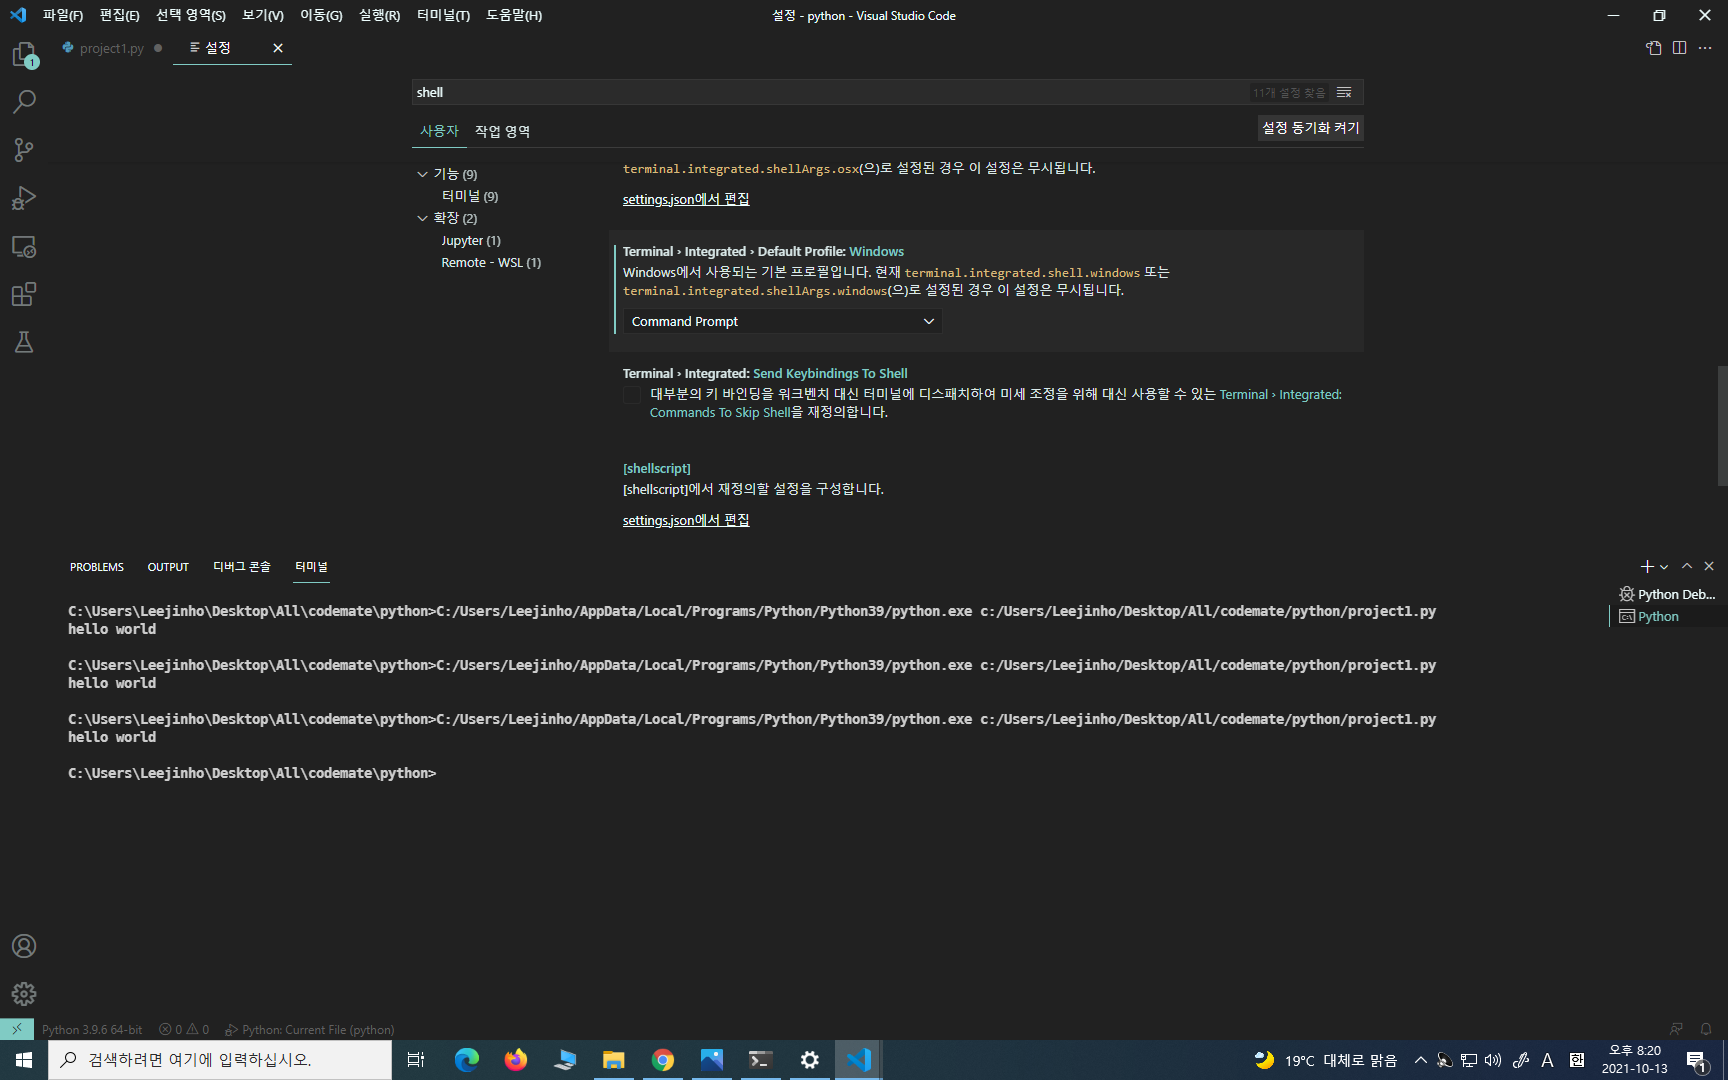The height and width of the screenshot is (1080, 1728).
Task: Switch to the project1.py editor tab
Action: (x=112, y=48)
